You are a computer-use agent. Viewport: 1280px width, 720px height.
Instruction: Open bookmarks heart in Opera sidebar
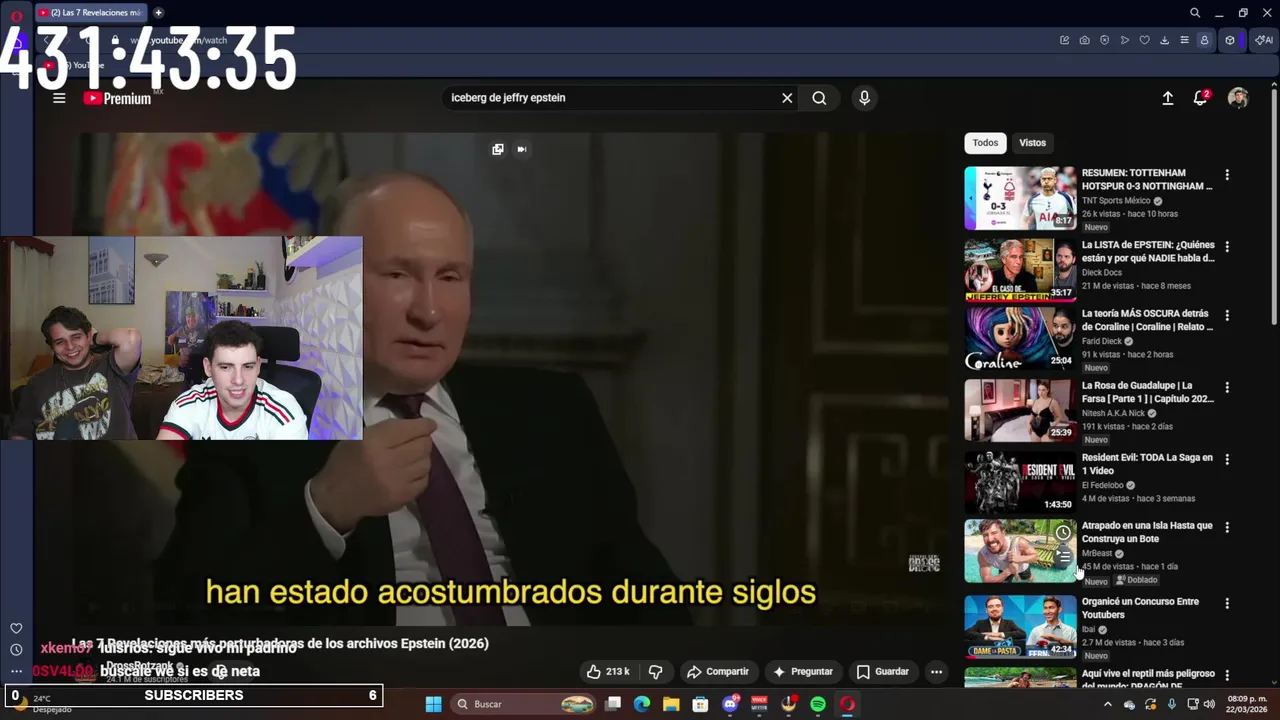(16, 628)
